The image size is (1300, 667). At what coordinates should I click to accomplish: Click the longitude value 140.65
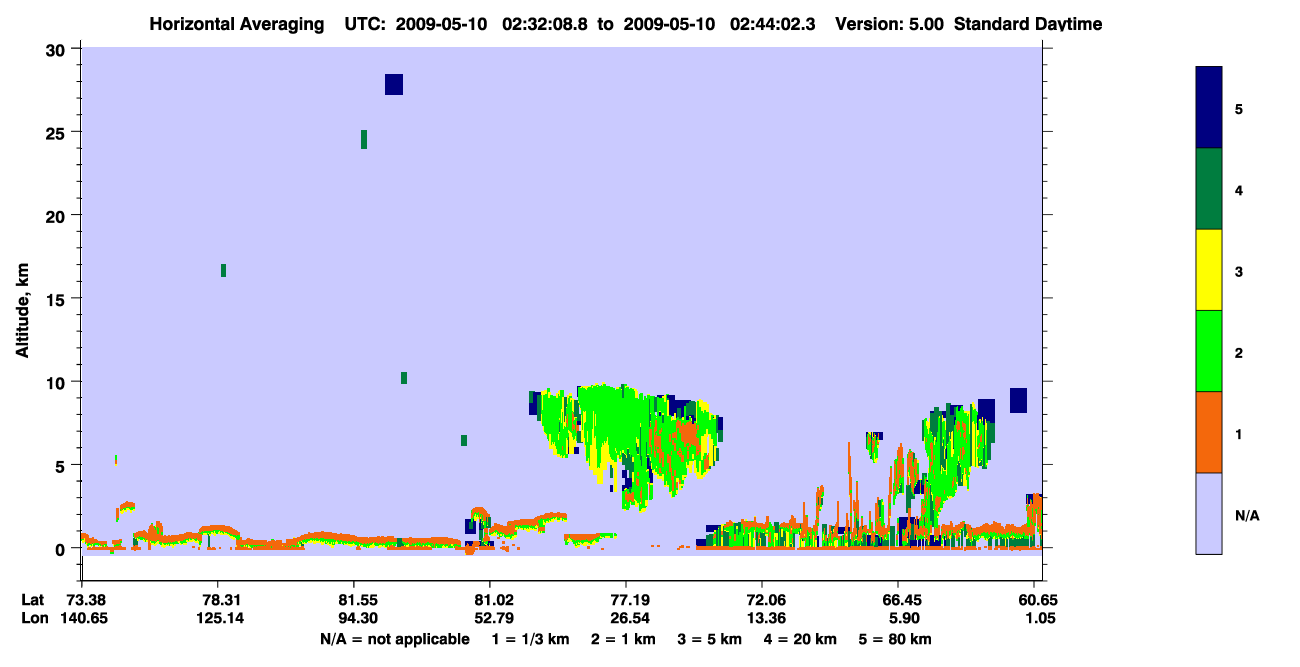(x=82, y=618)
